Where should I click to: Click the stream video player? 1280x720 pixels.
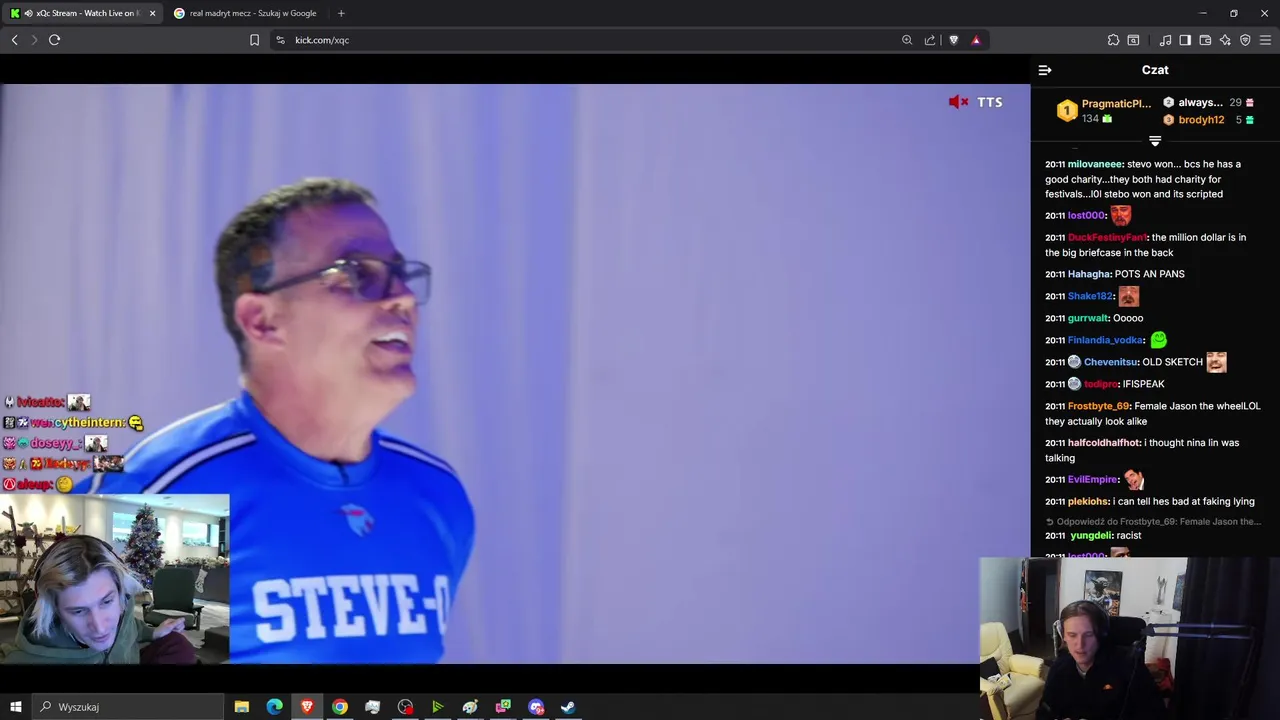coord(515,373)
